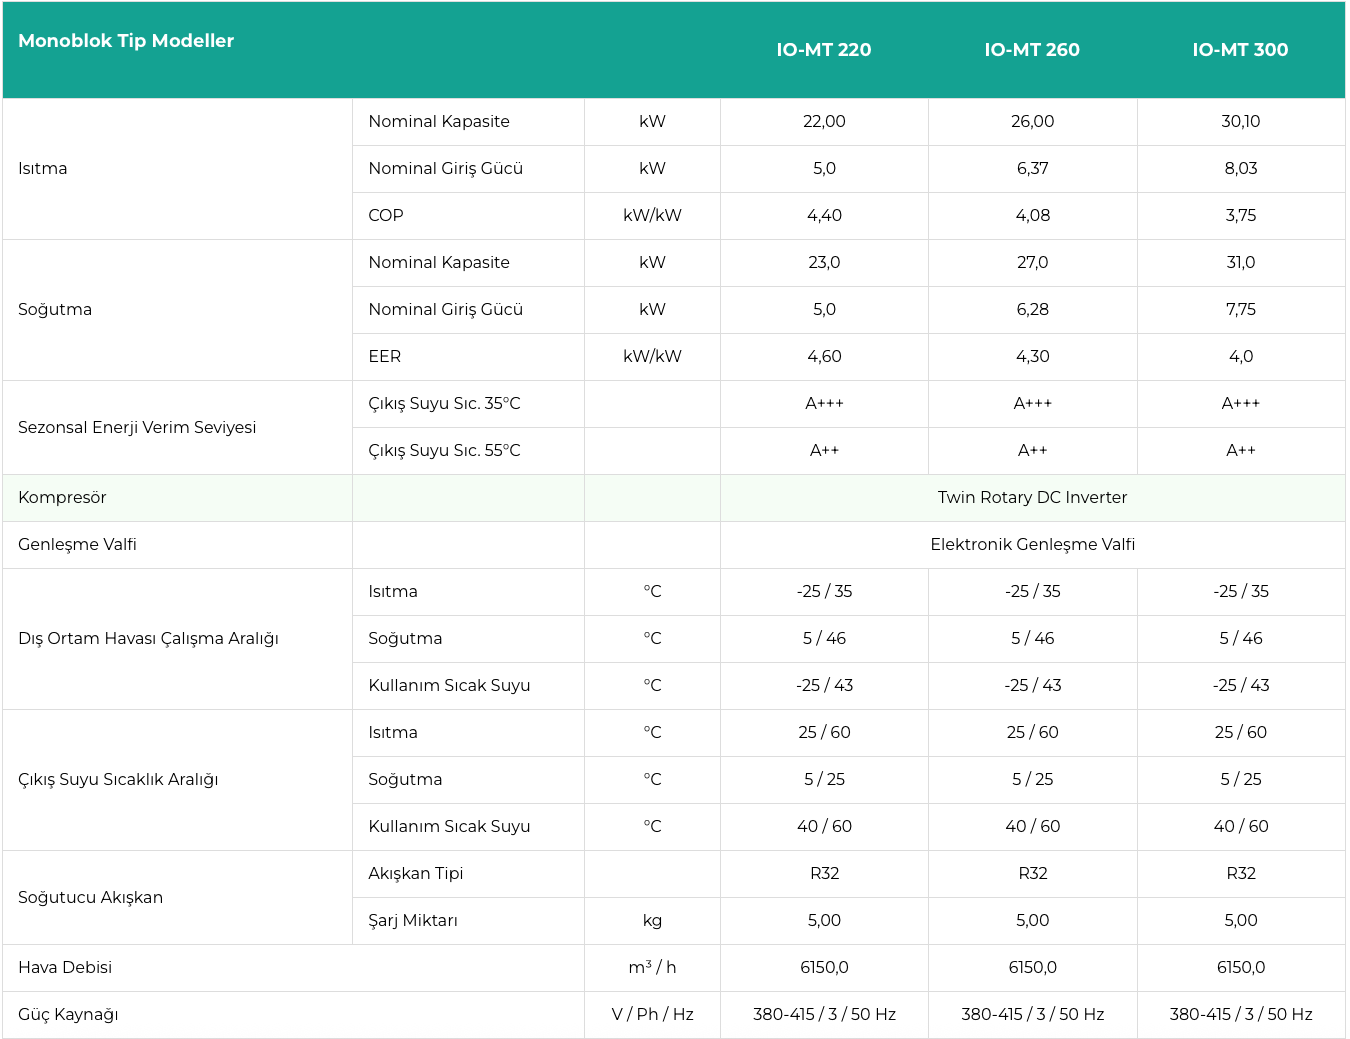Click the Akışkan Tipi row label
Image resolution: width=1350 pixels, height=1039 pixels.
(x=416, y=874)
